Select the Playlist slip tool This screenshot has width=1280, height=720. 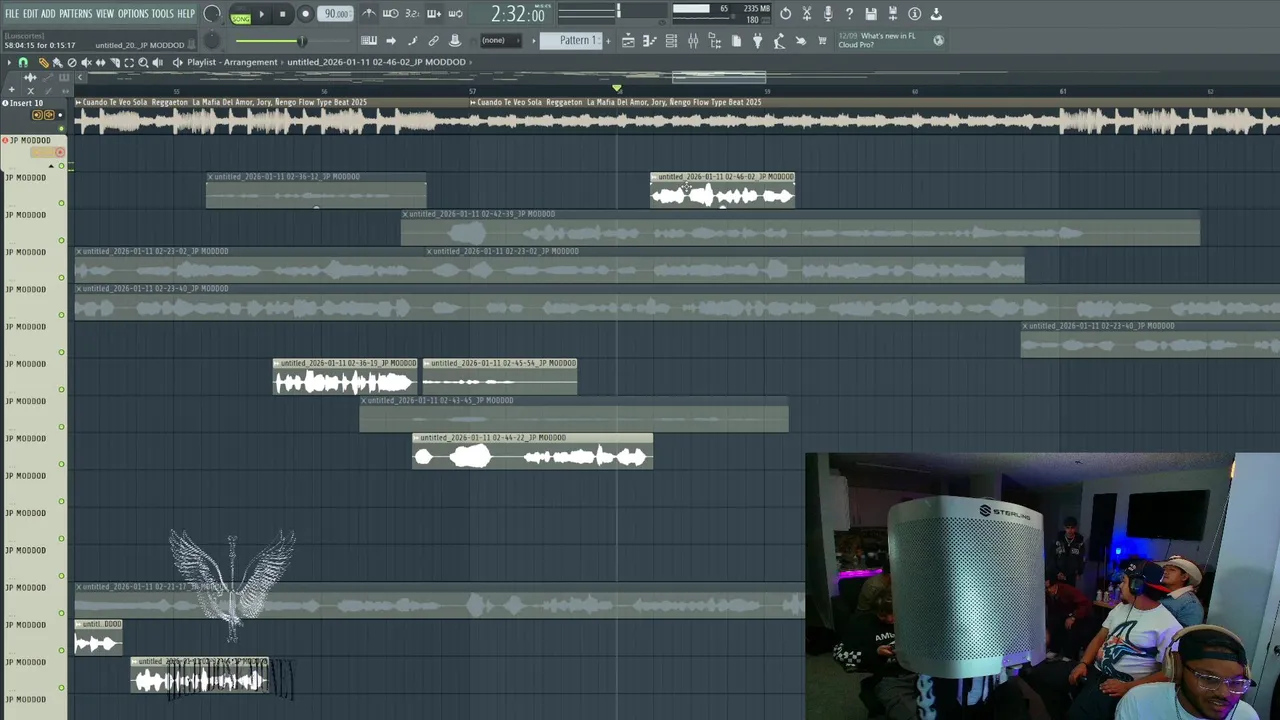point(100,62)
